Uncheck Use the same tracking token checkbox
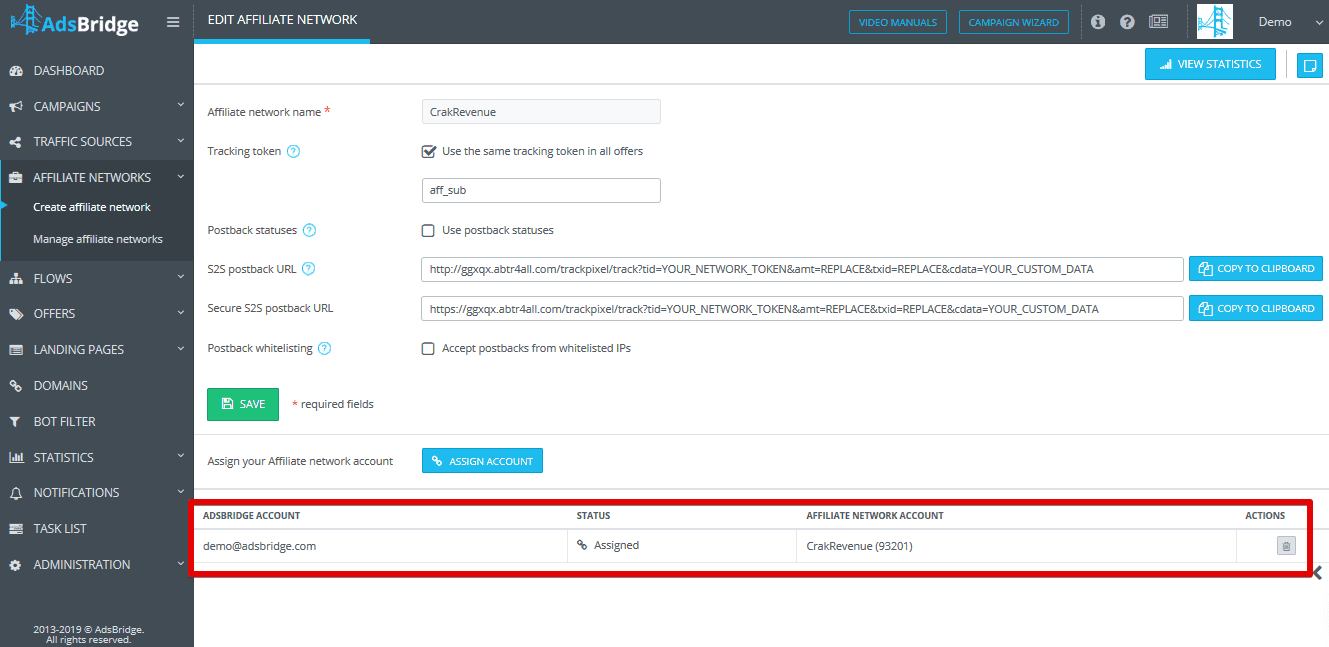This screenshot has width=1329, height=647. click(429, 152)
